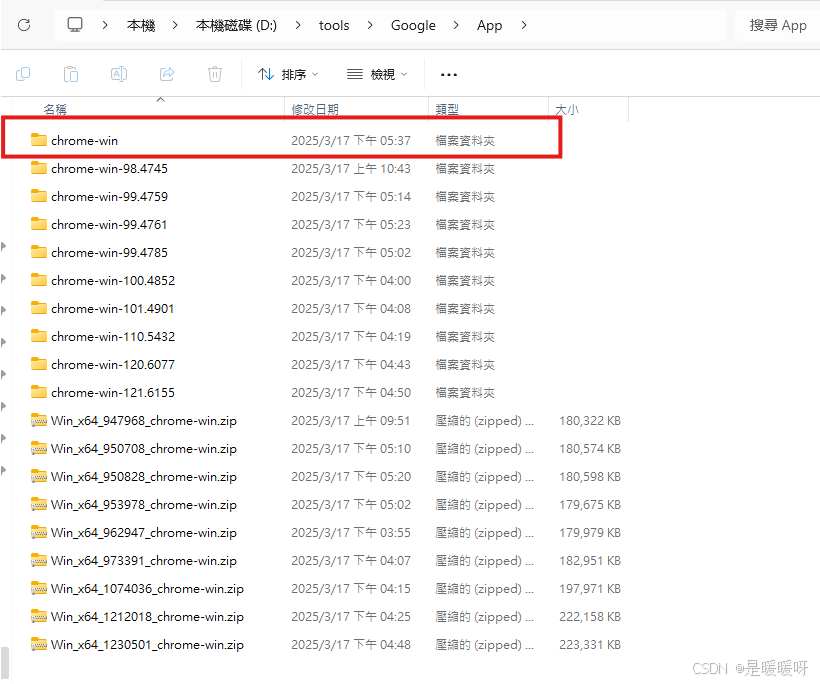Screen dimensions: 820x684
Task: Click the This PC monitor icon
Action: (75, 25)
